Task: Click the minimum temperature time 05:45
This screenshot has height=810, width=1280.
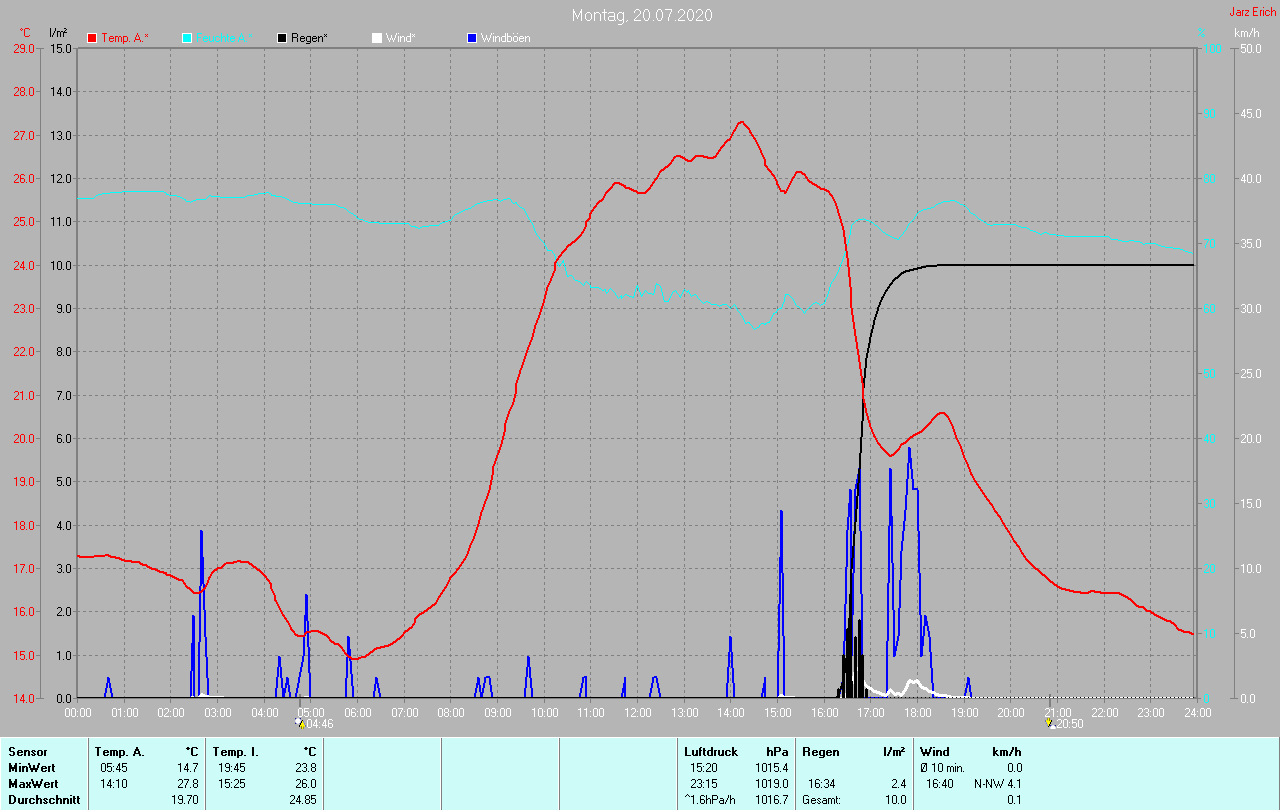Action: click(113, 767)
